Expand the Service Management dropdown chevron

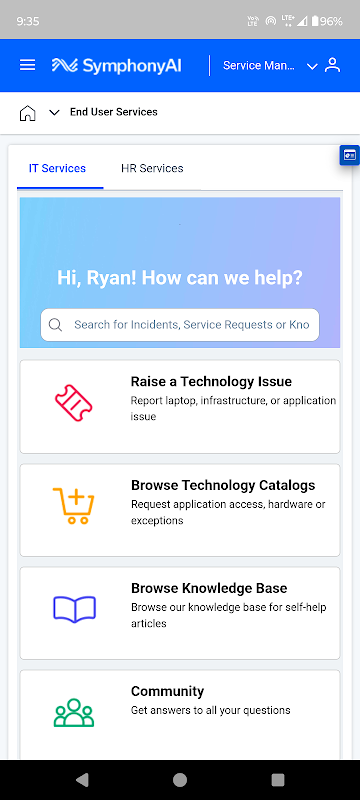312,66
